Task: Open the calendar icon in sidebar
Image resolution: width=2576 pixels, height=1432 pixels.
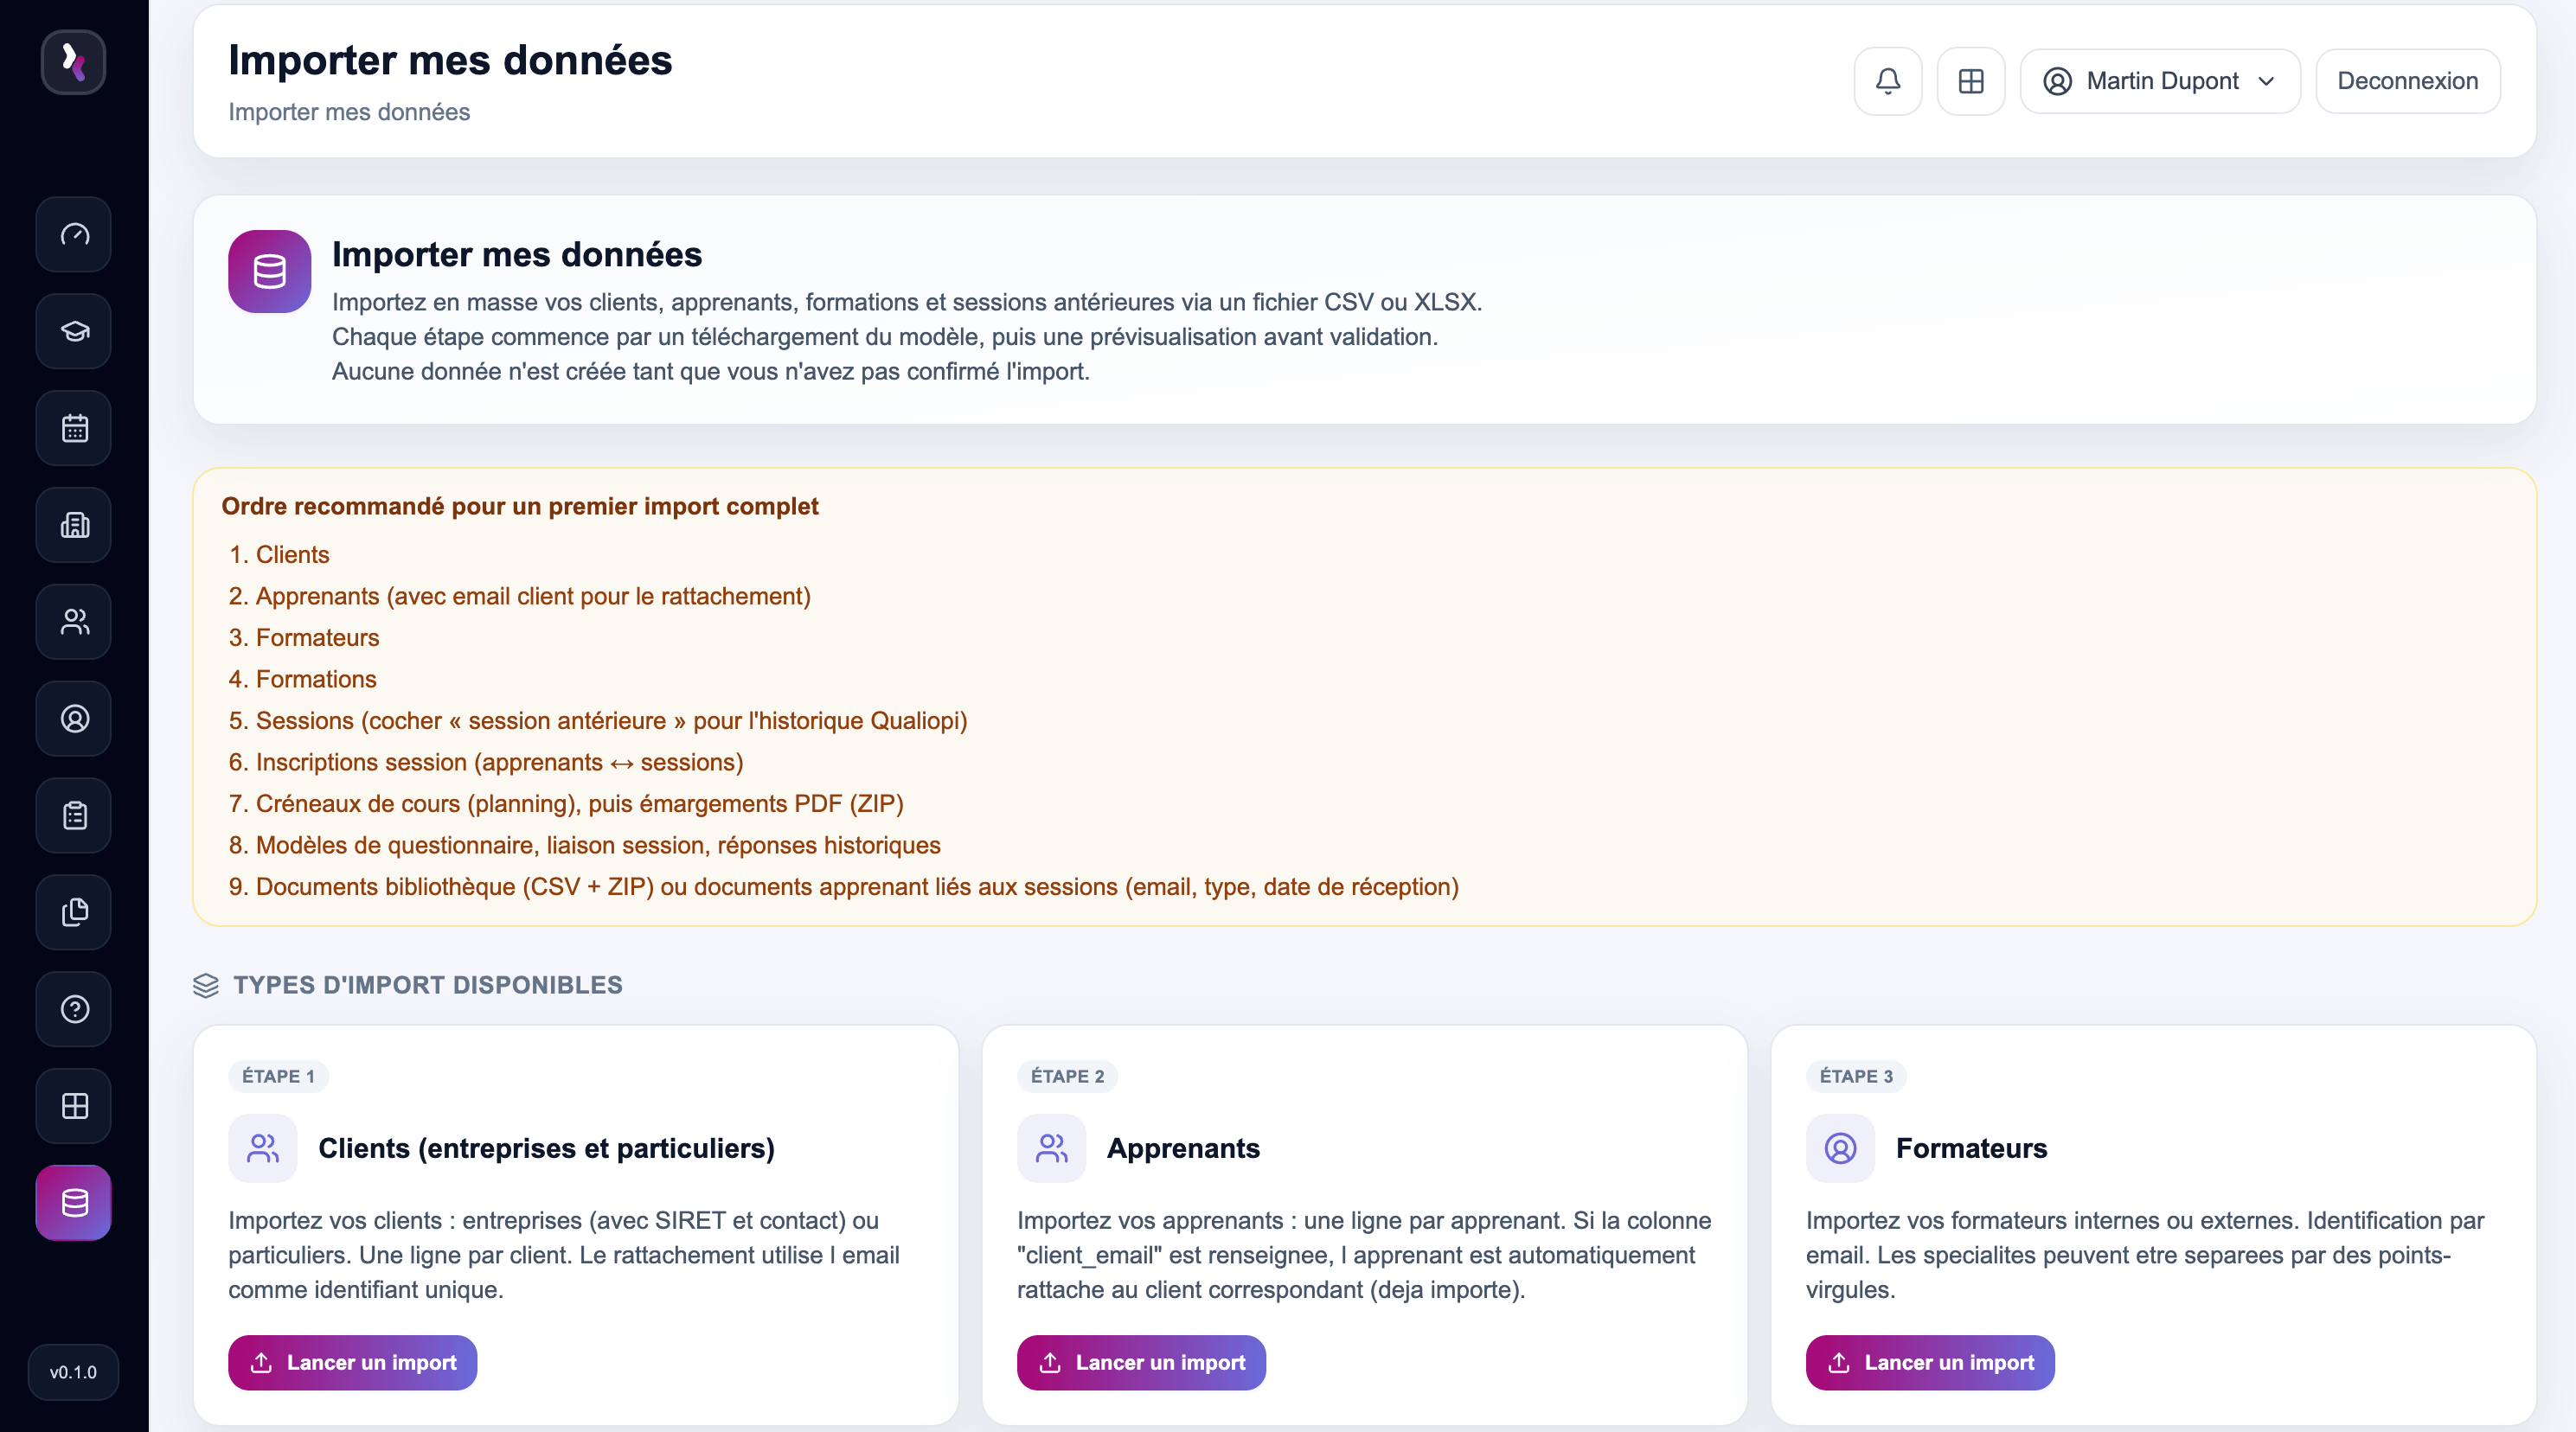Action: point(74,428)
